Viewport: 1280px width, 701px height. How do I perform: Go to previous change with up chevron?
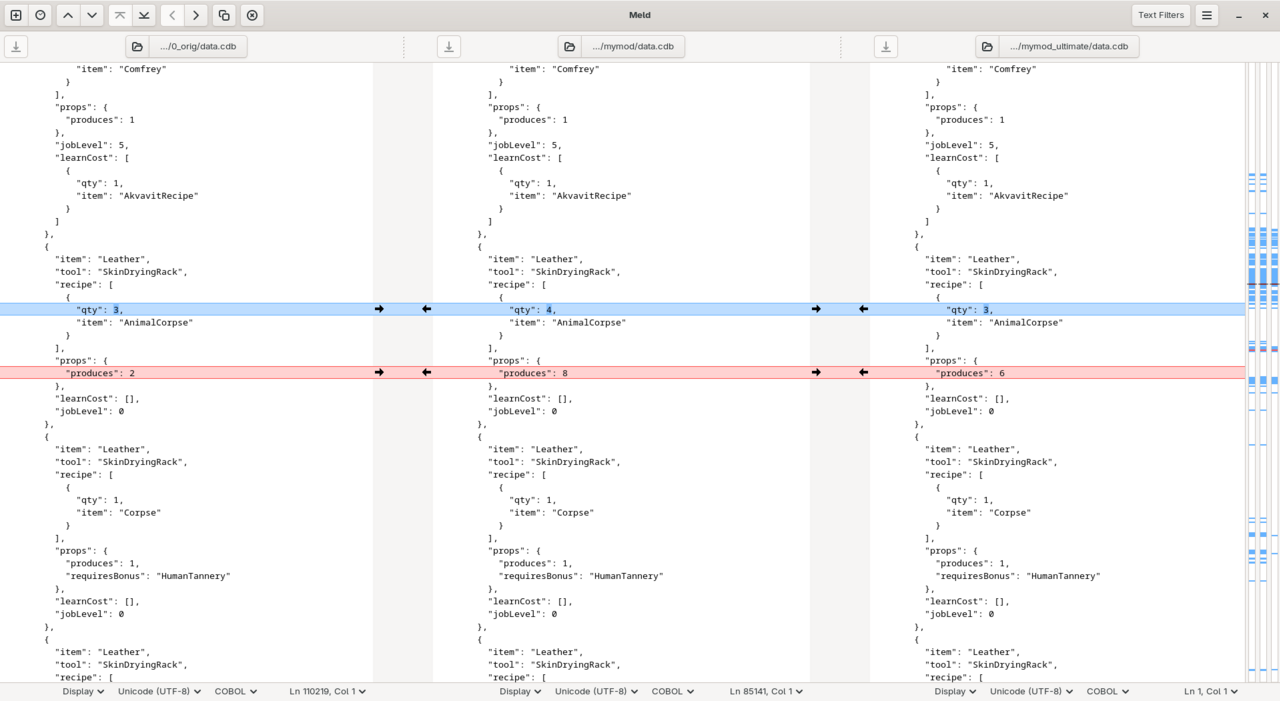pos(68,15)
